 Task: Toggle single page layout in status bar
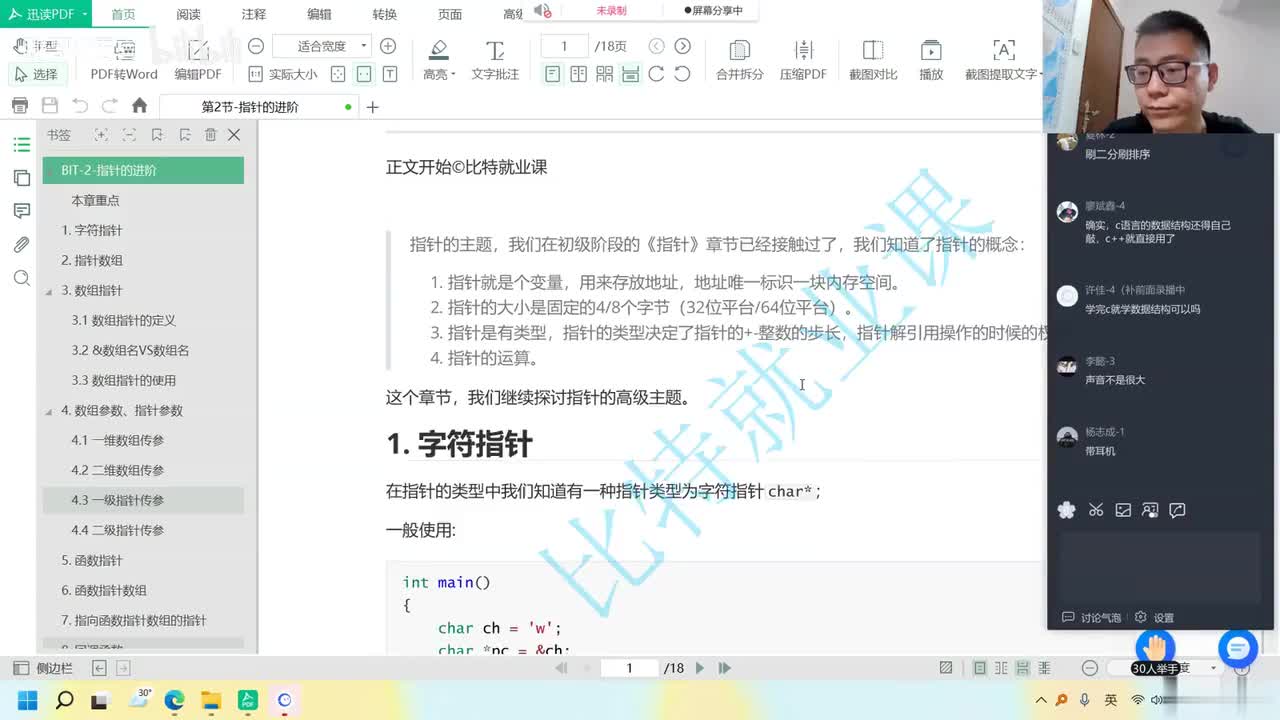(979, 668)
